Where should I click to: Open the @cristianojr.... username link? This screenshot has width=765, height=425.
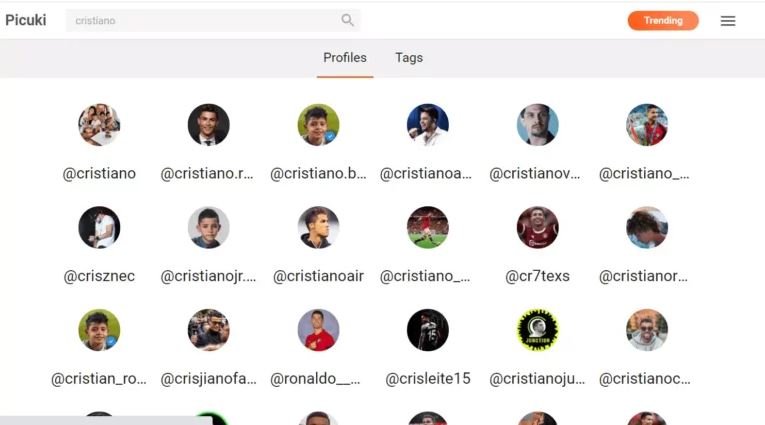208,276
